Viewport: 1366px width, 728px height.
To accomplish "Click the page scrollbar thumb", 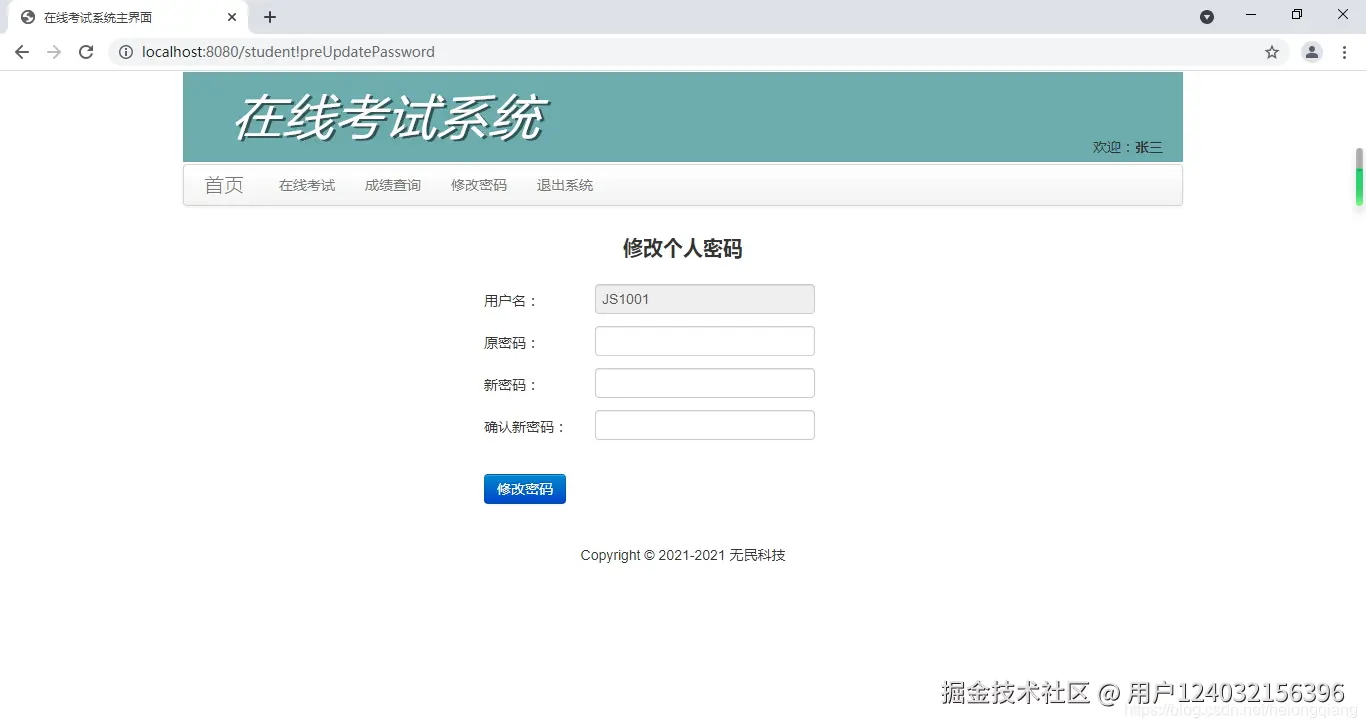I will 1359,177.
